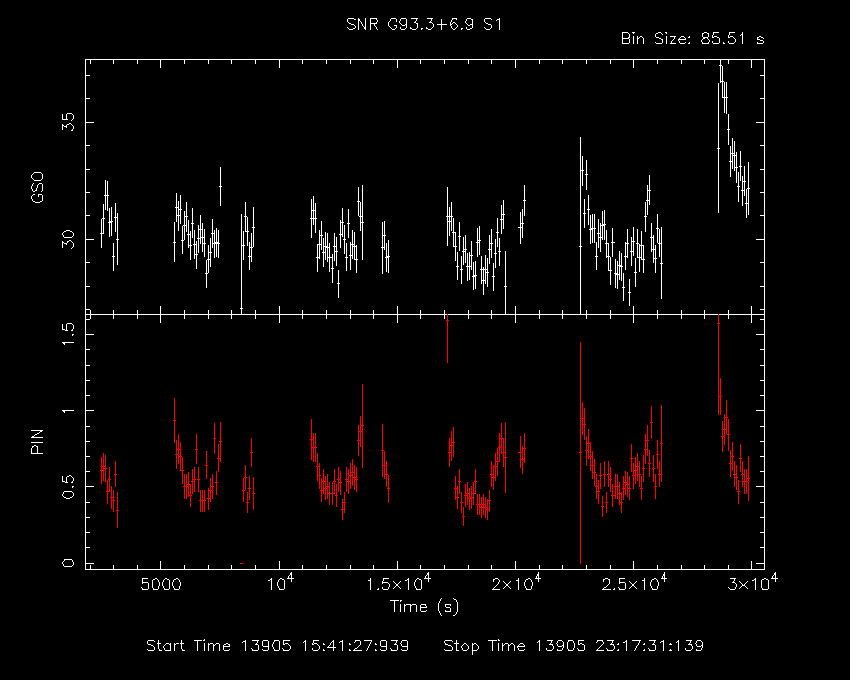Click the "Time (s)" x-axis label
The height and width of the screenshot is (680, 850).
point(424,606)
